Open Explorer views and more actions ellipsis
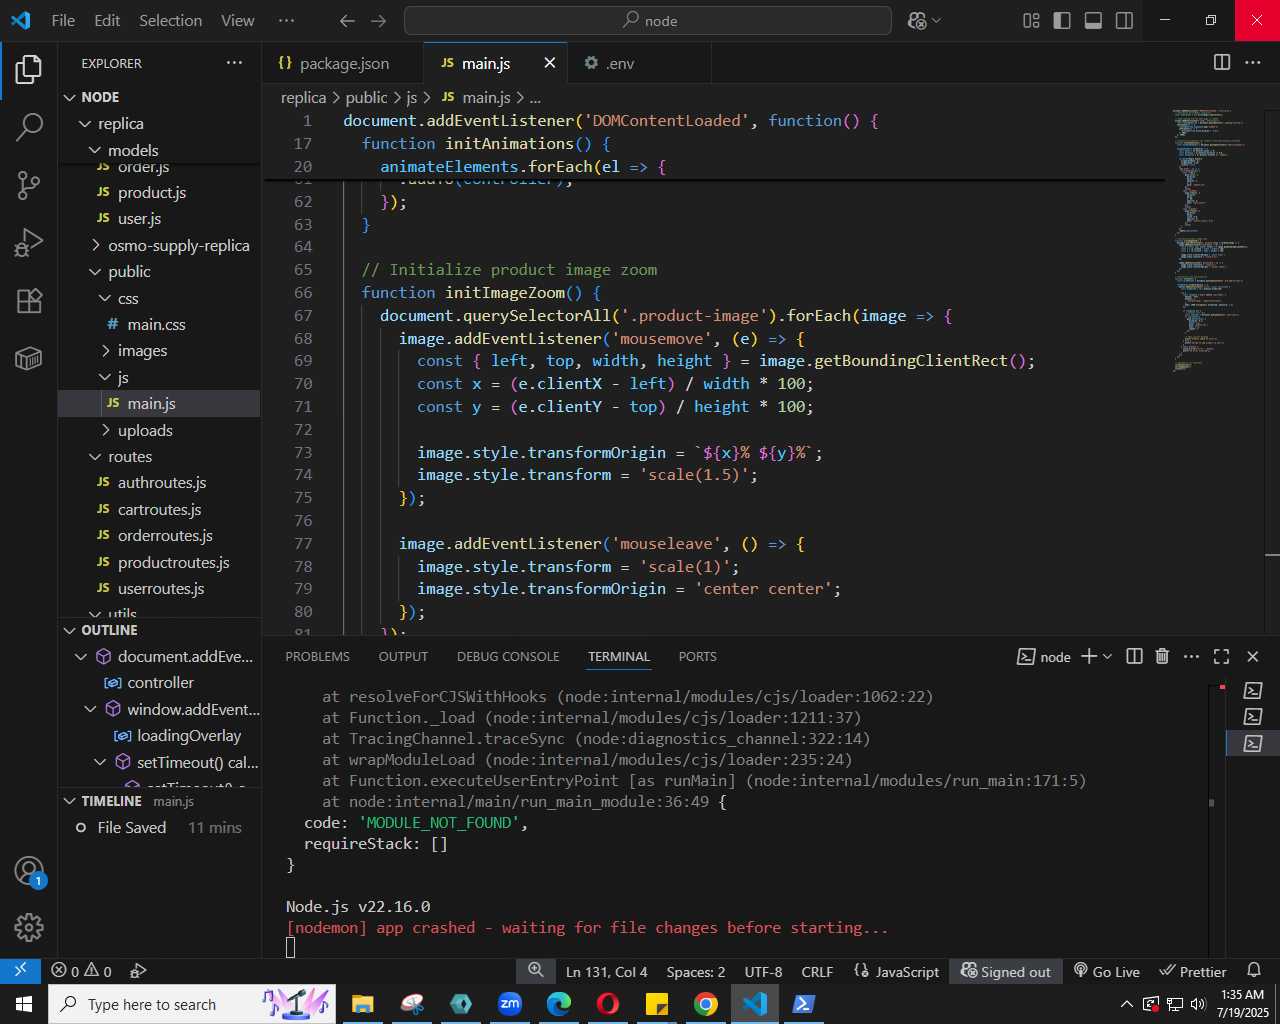The image size is (1280, 1024). point(234,62)
